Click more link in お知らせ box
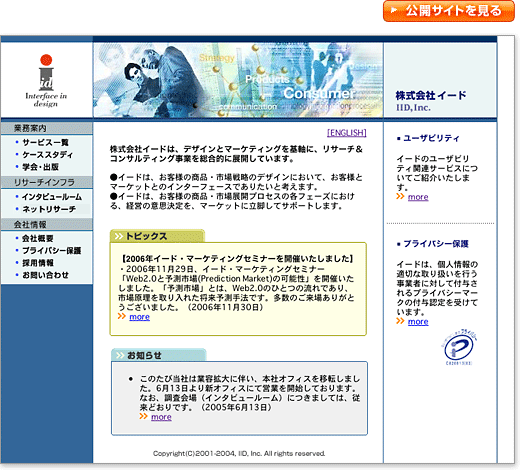Viewport: 520px width, 470px height. (x=161, y=417)
